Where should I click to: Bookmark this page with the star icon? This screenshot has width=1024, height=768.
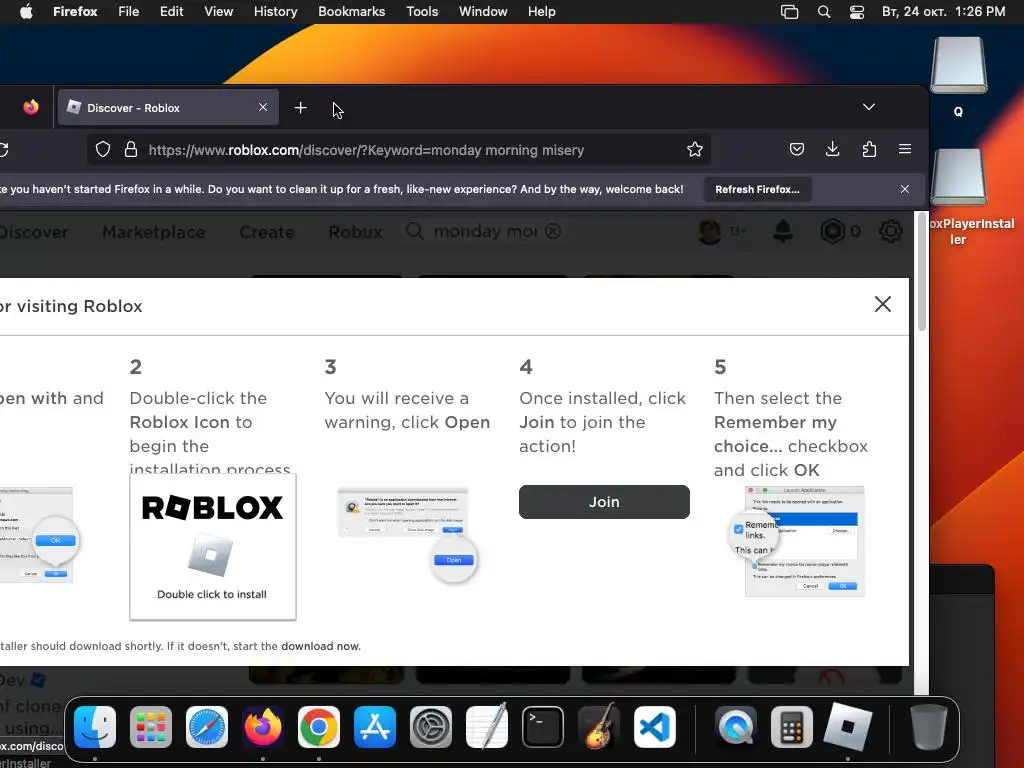tap(695, 150)
